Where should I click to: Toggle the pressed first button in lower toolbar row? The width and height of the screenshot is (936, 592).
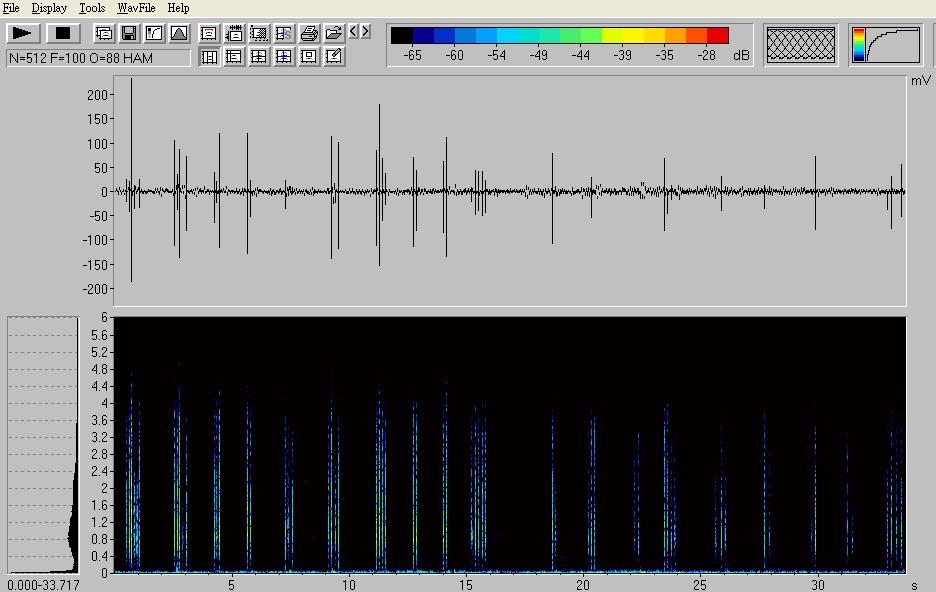coord(209,57)
